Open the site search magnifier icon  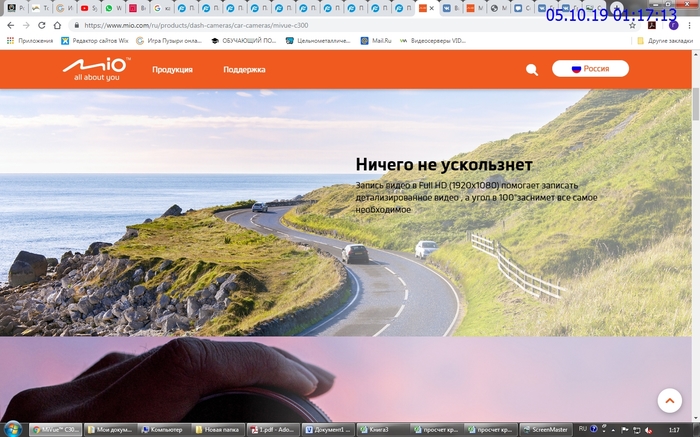pos(531,70)
